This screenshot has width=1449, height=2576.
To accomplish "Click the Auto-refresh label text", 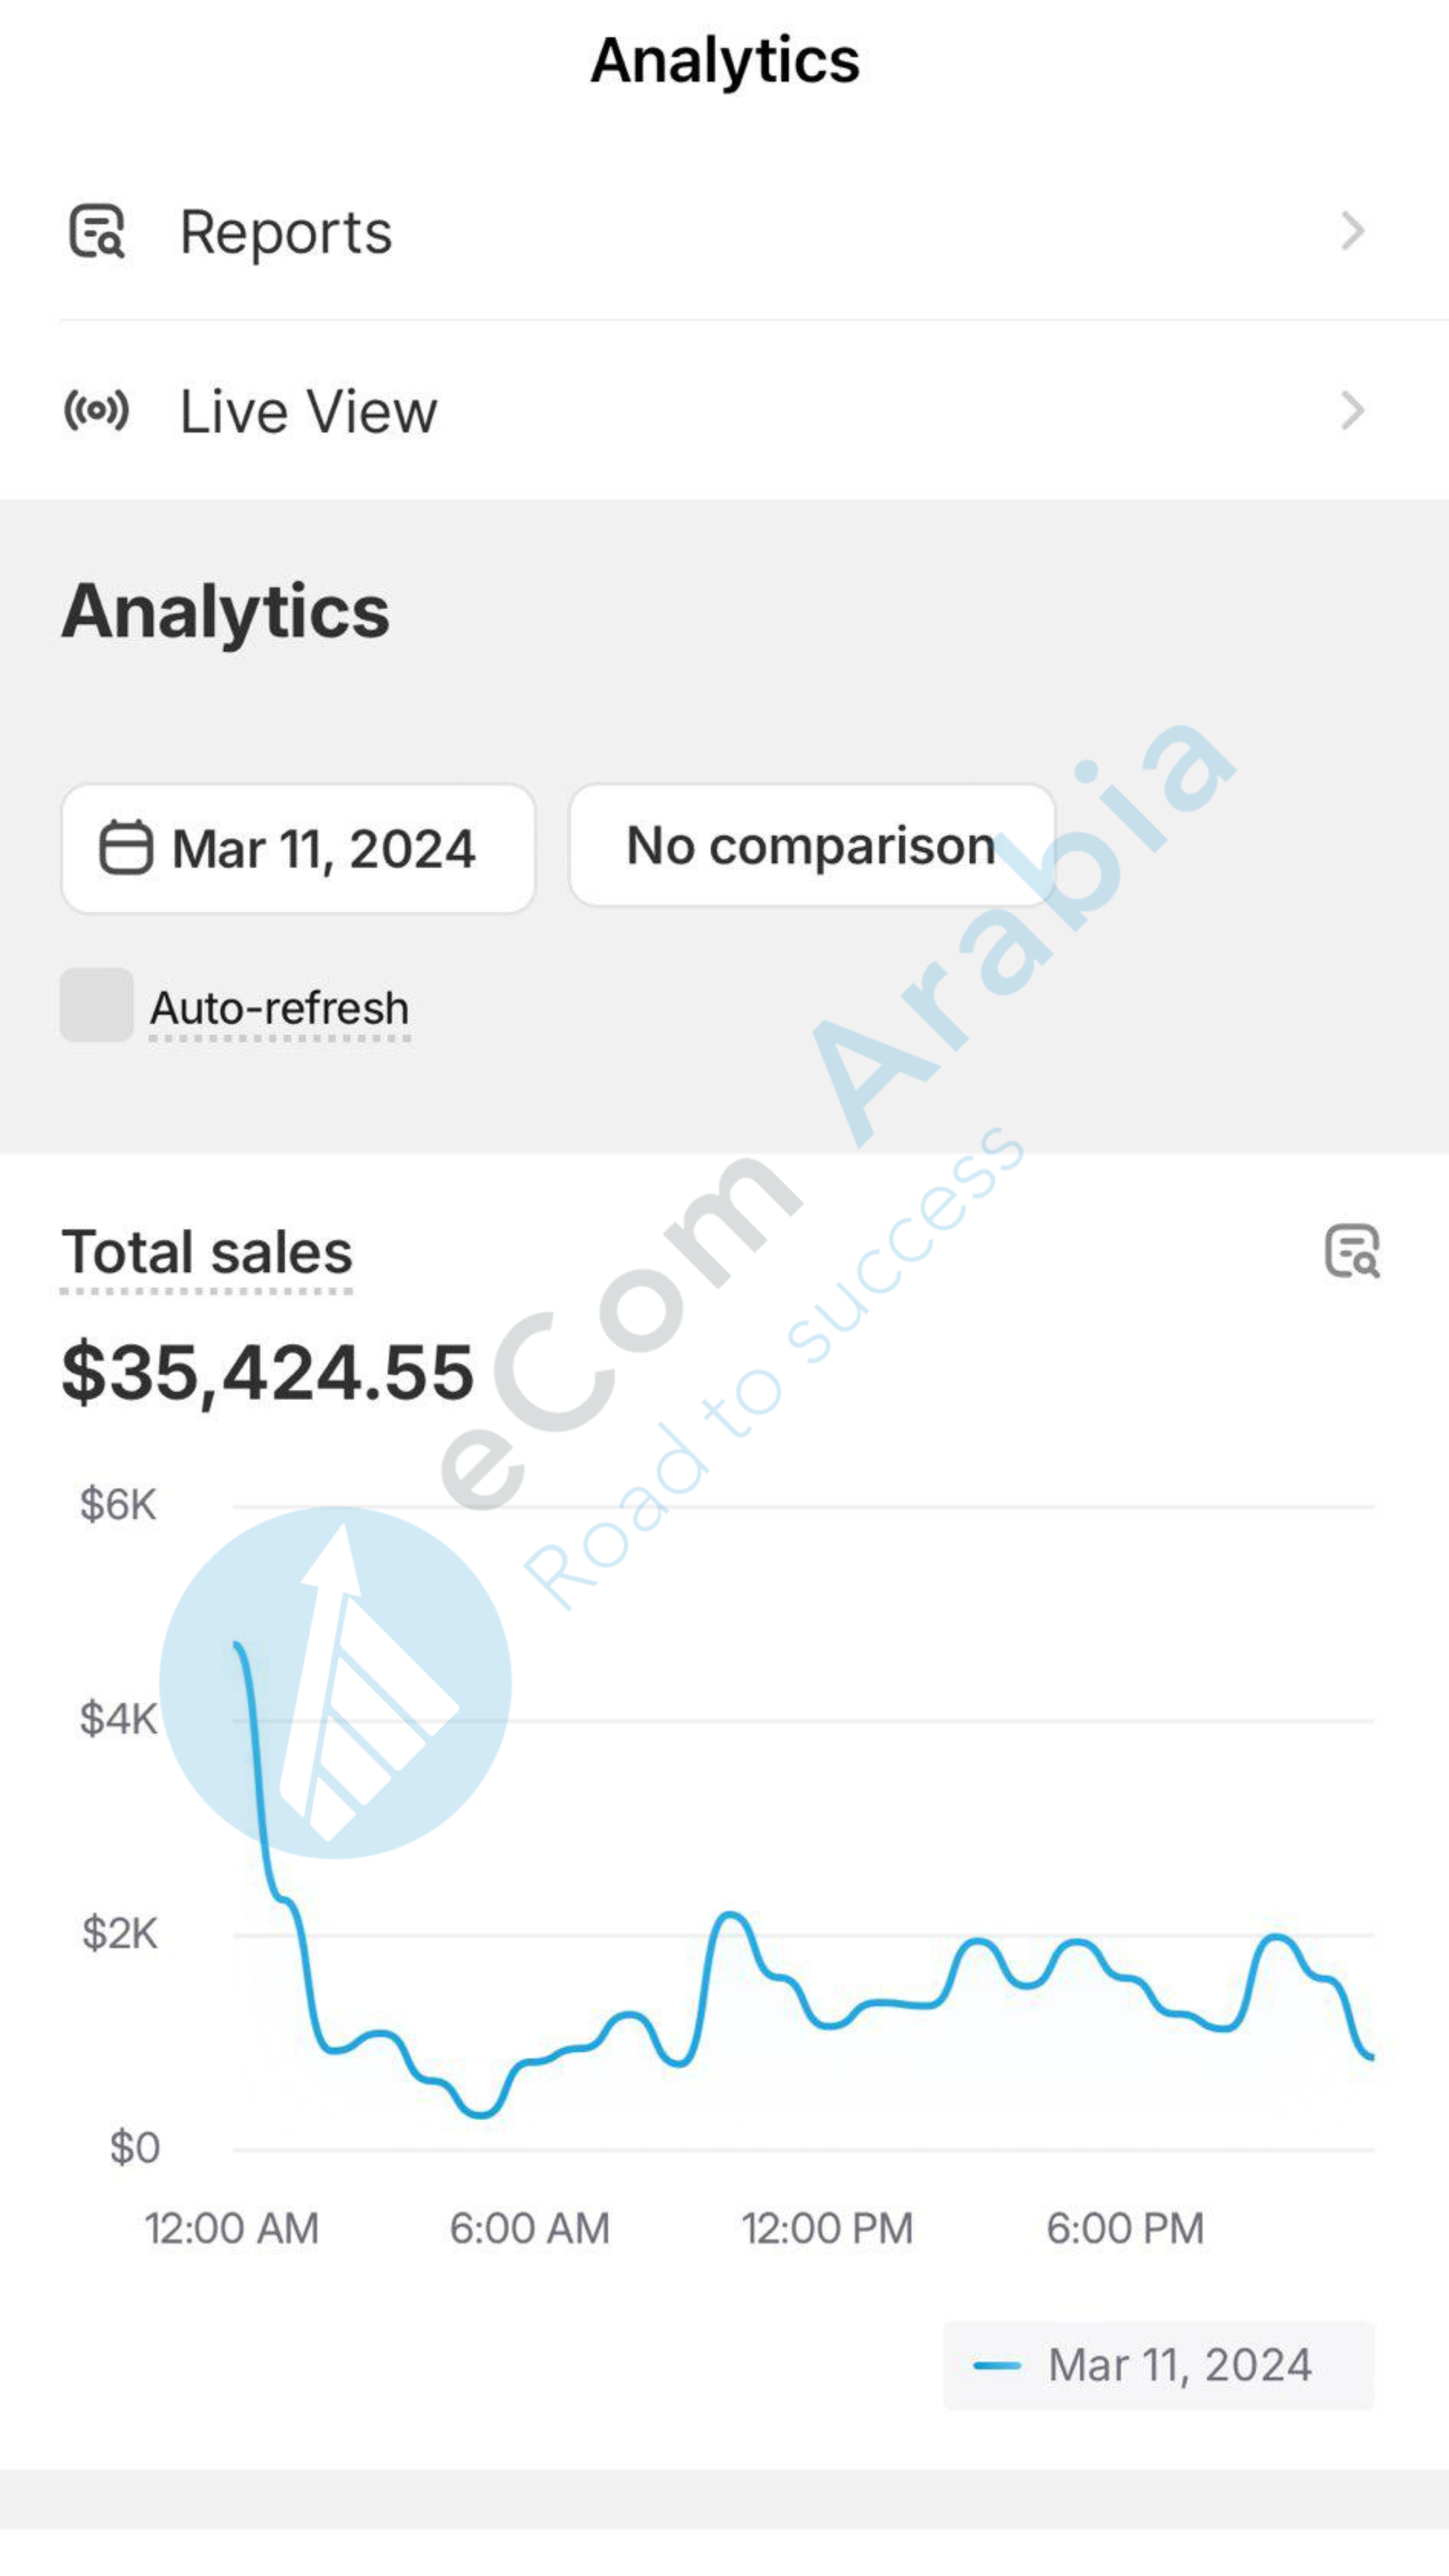I will (x=280, y=1008).
